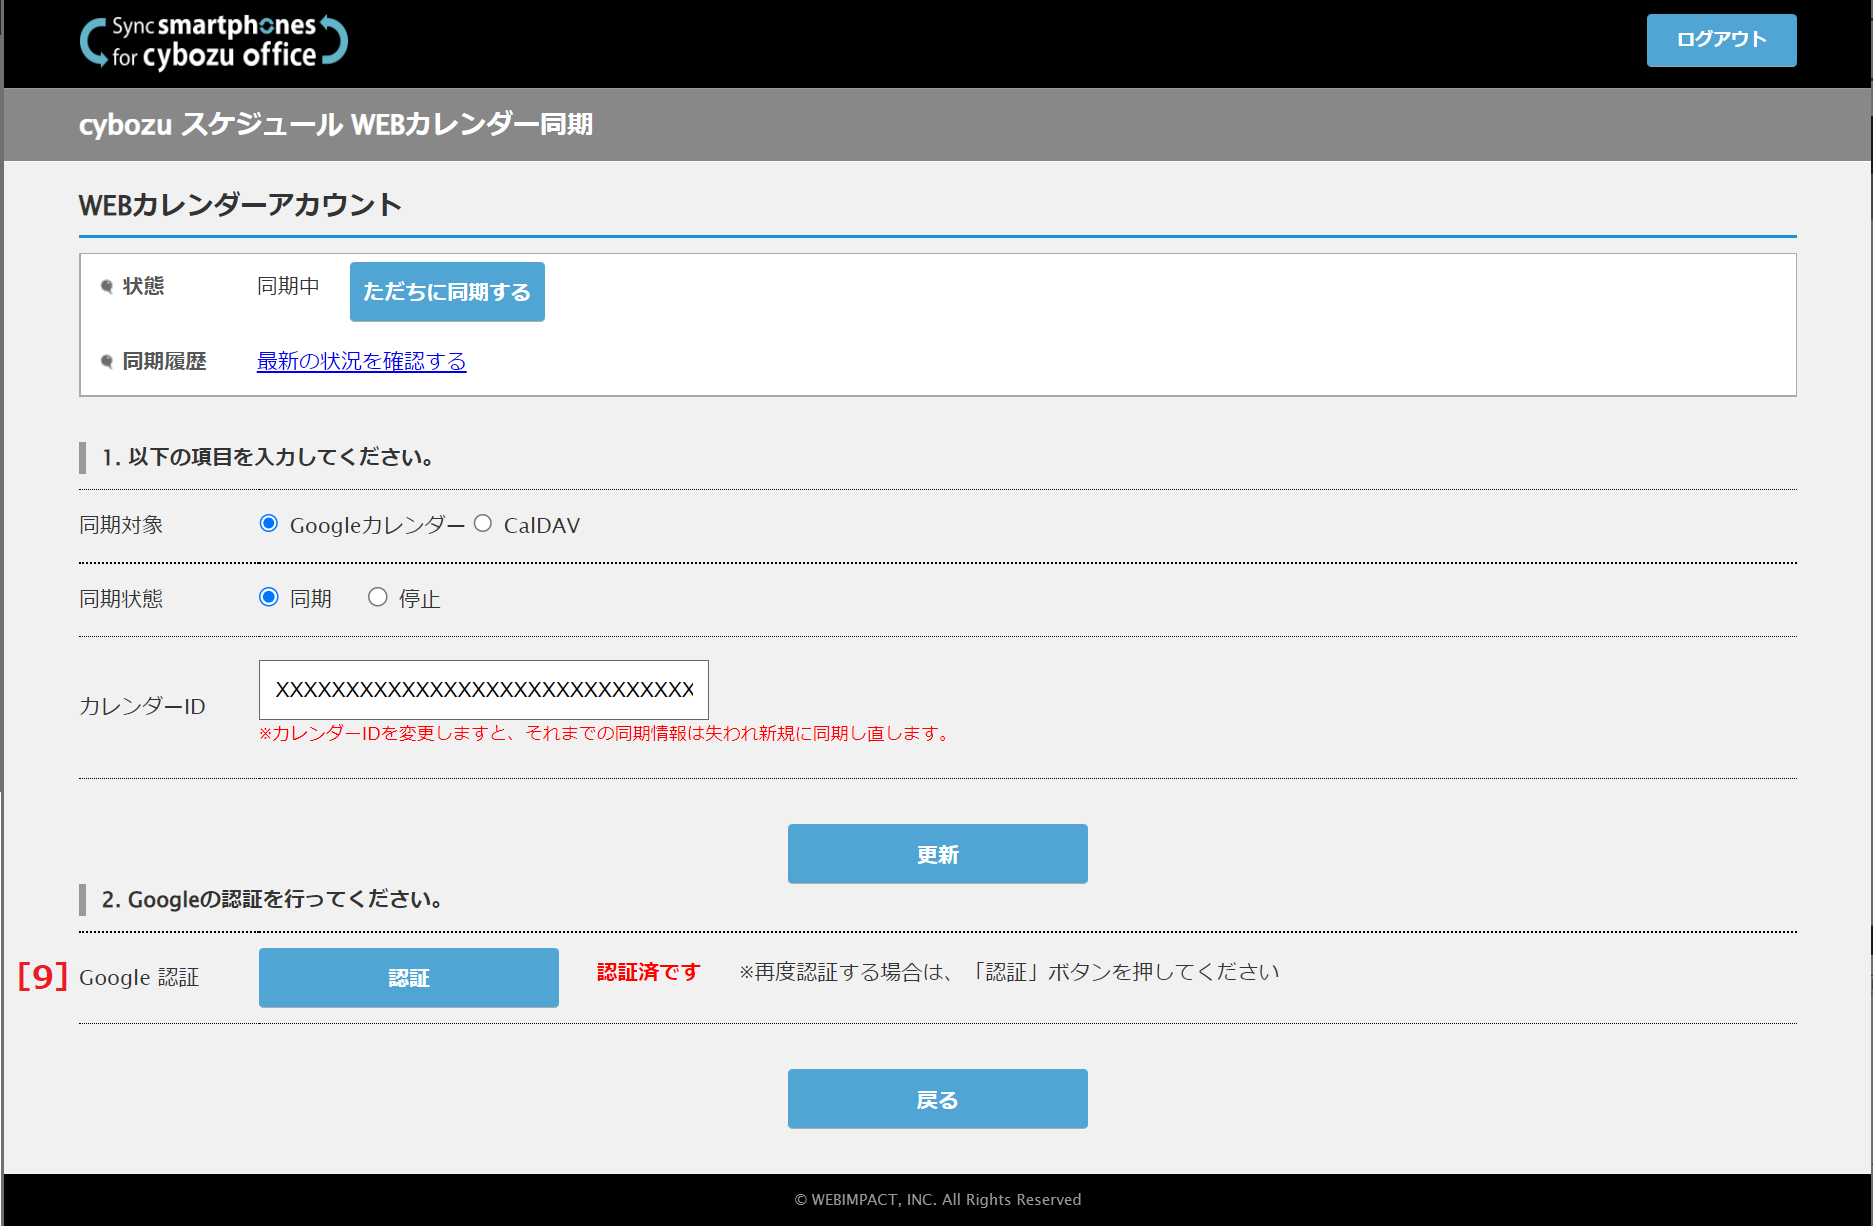Viewport: 1873px width, 1226px height.
Task: Open the 最新の状況を確認する link
Action: tap(361, 361)
